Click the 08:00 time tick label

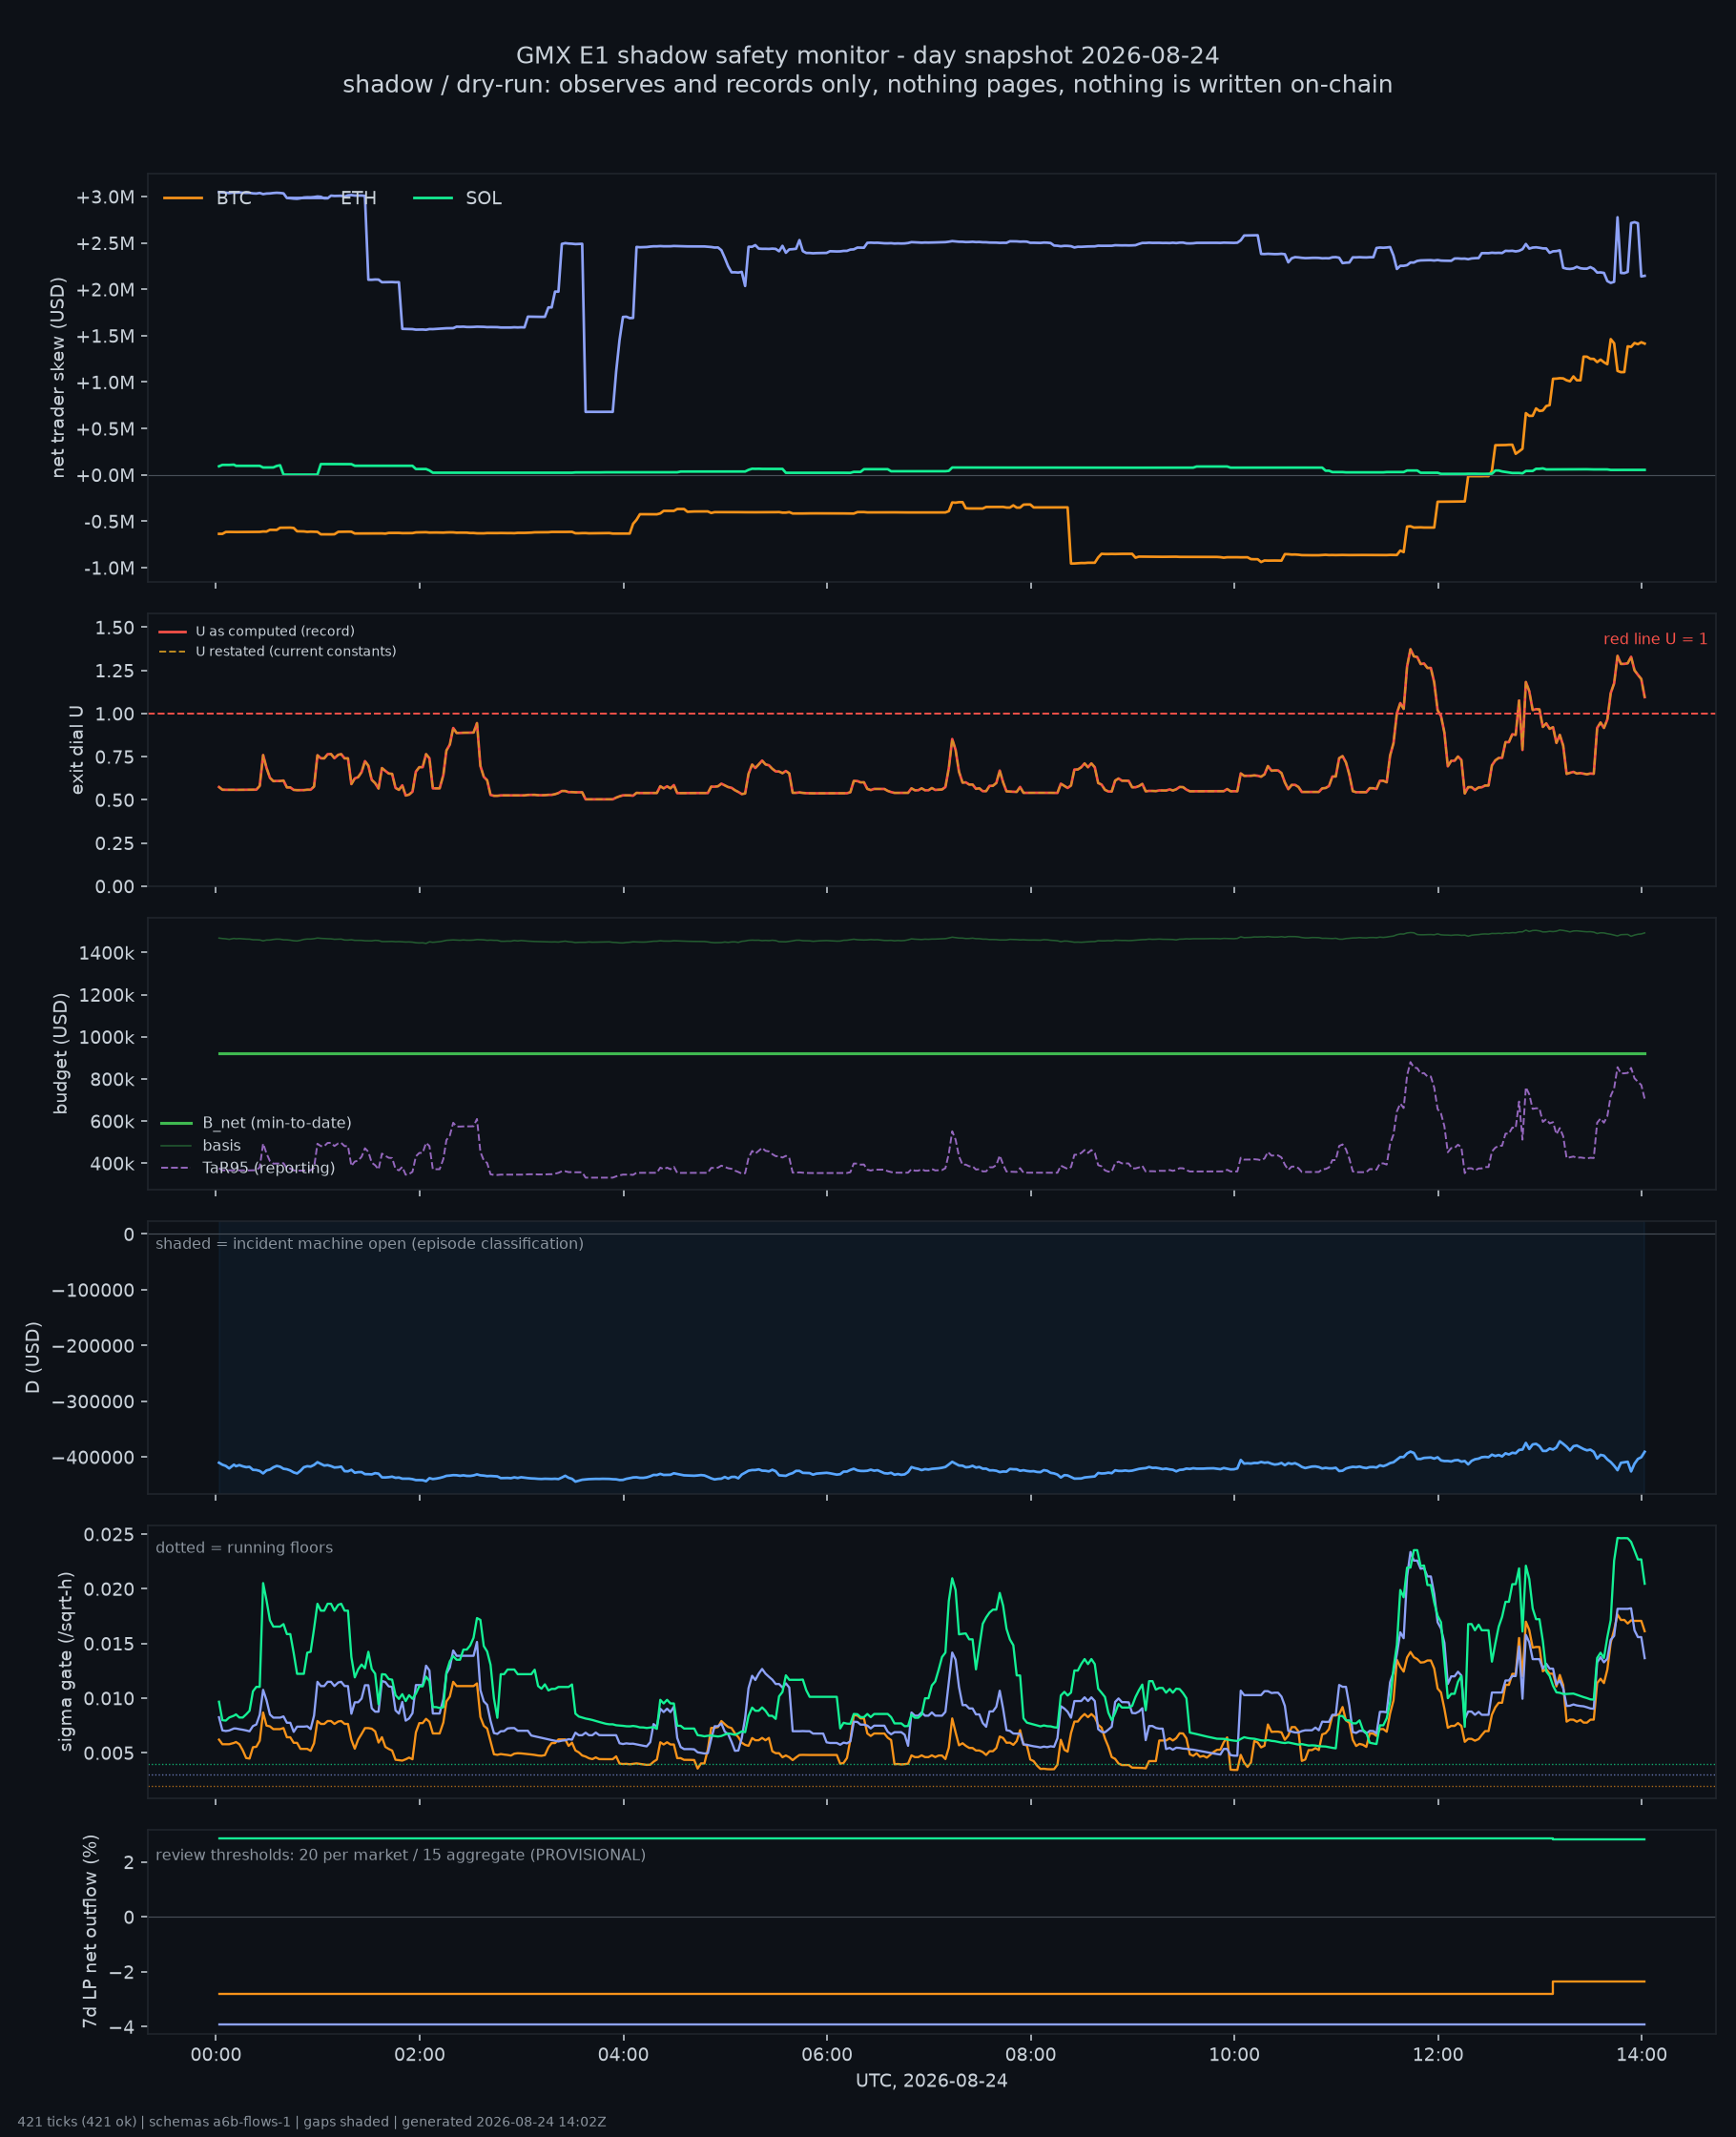click(1031, 2054)
